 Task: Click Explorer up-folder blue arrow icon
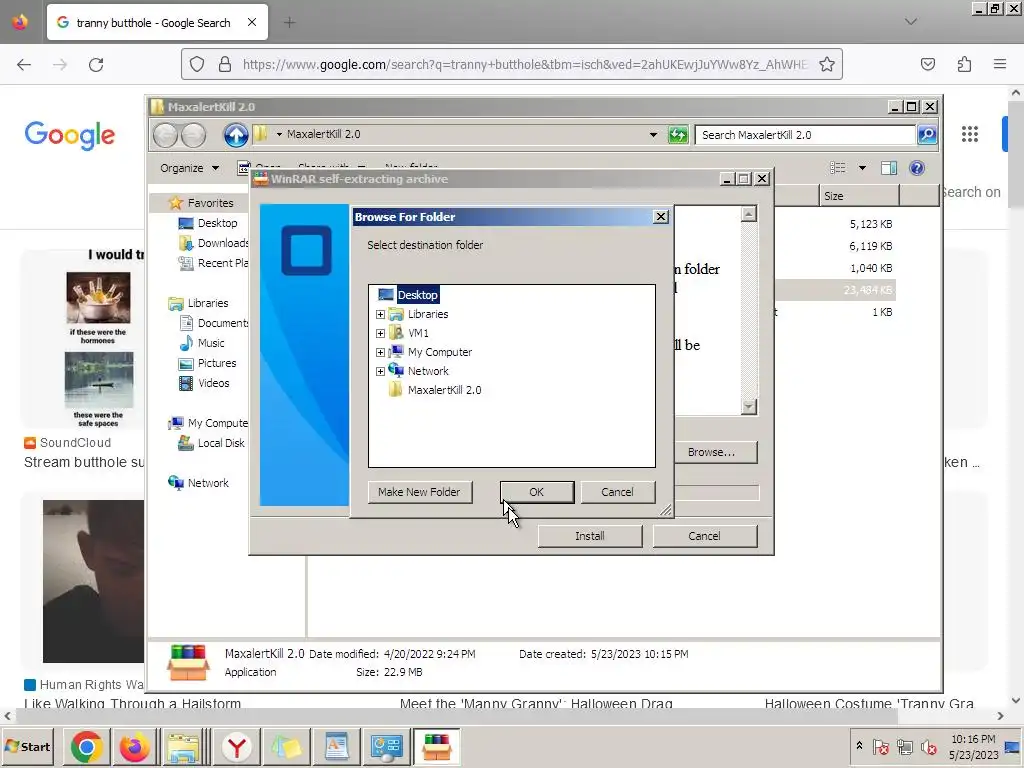pos(236,135)
